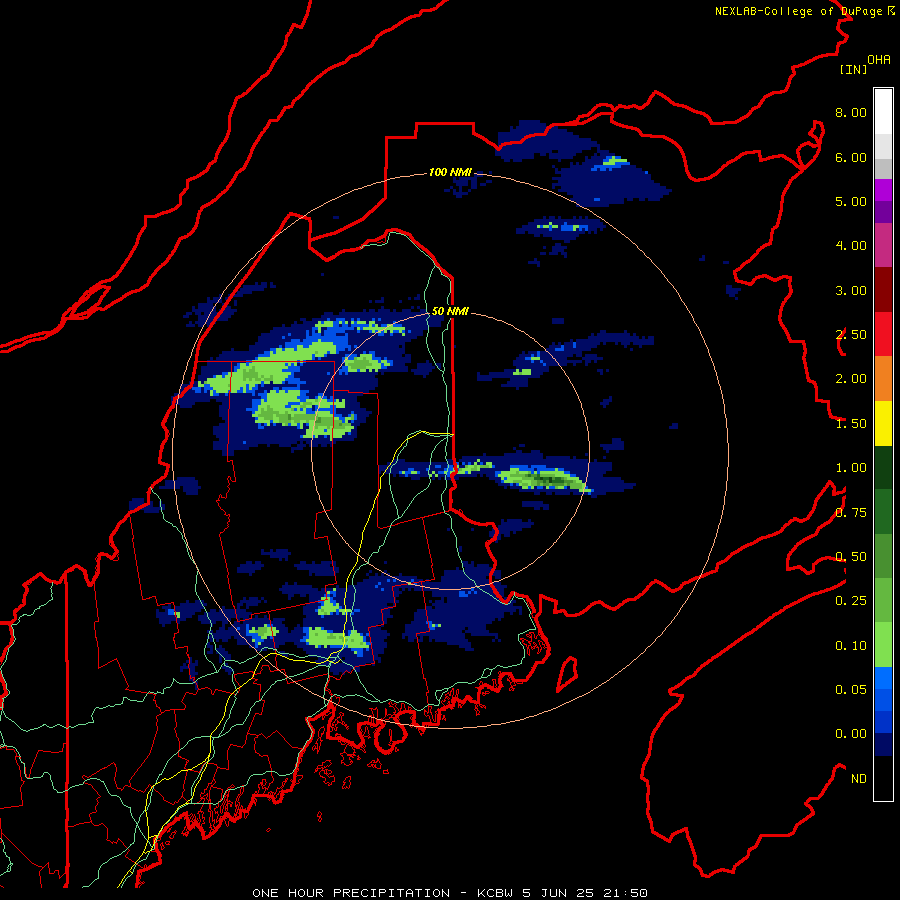Click the [IN] units label
Image resolution: width=900 pixels, height=900 pixels.
[x=853, y=69]
